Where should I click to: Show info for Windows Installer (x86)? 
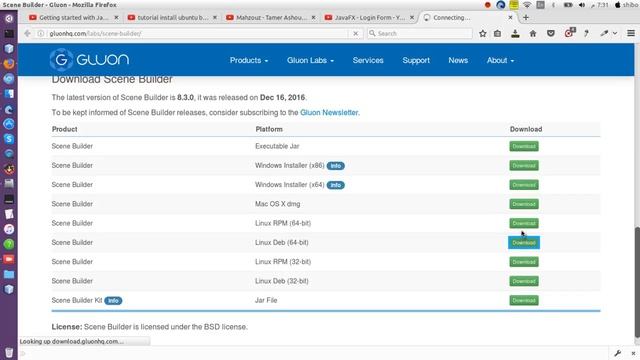336,166
